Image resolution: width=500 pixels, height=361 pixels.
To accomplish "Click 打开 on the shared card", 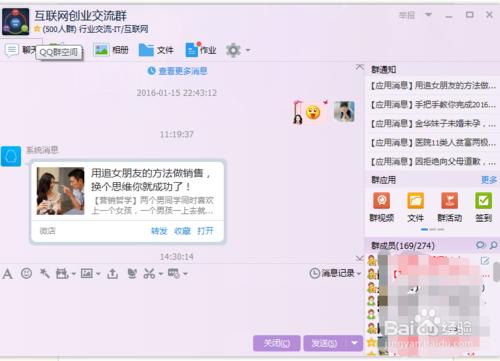I will (205, 231).
